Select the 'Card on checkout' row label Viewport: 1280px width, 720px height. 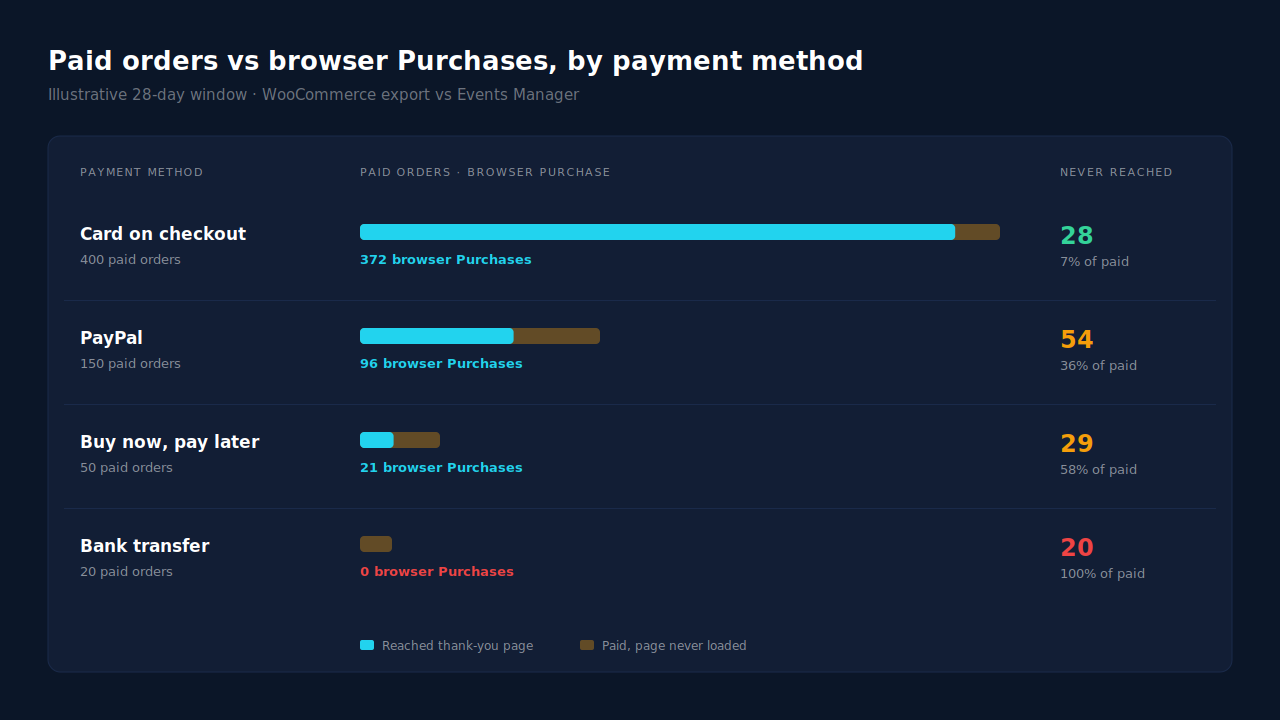[x=163, y=234]
